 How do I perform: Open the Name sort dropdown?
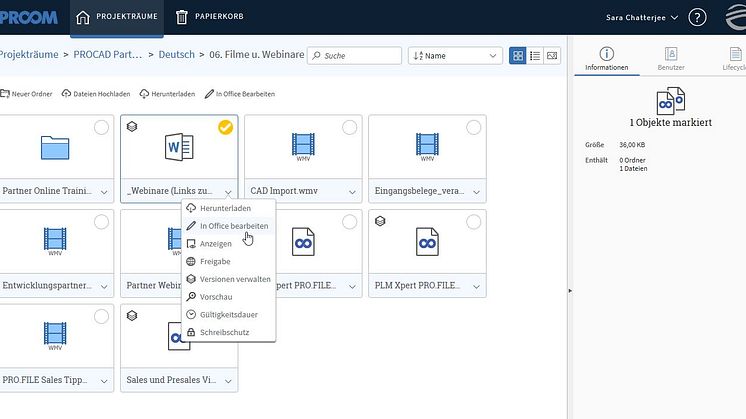[x=455, y=56]
